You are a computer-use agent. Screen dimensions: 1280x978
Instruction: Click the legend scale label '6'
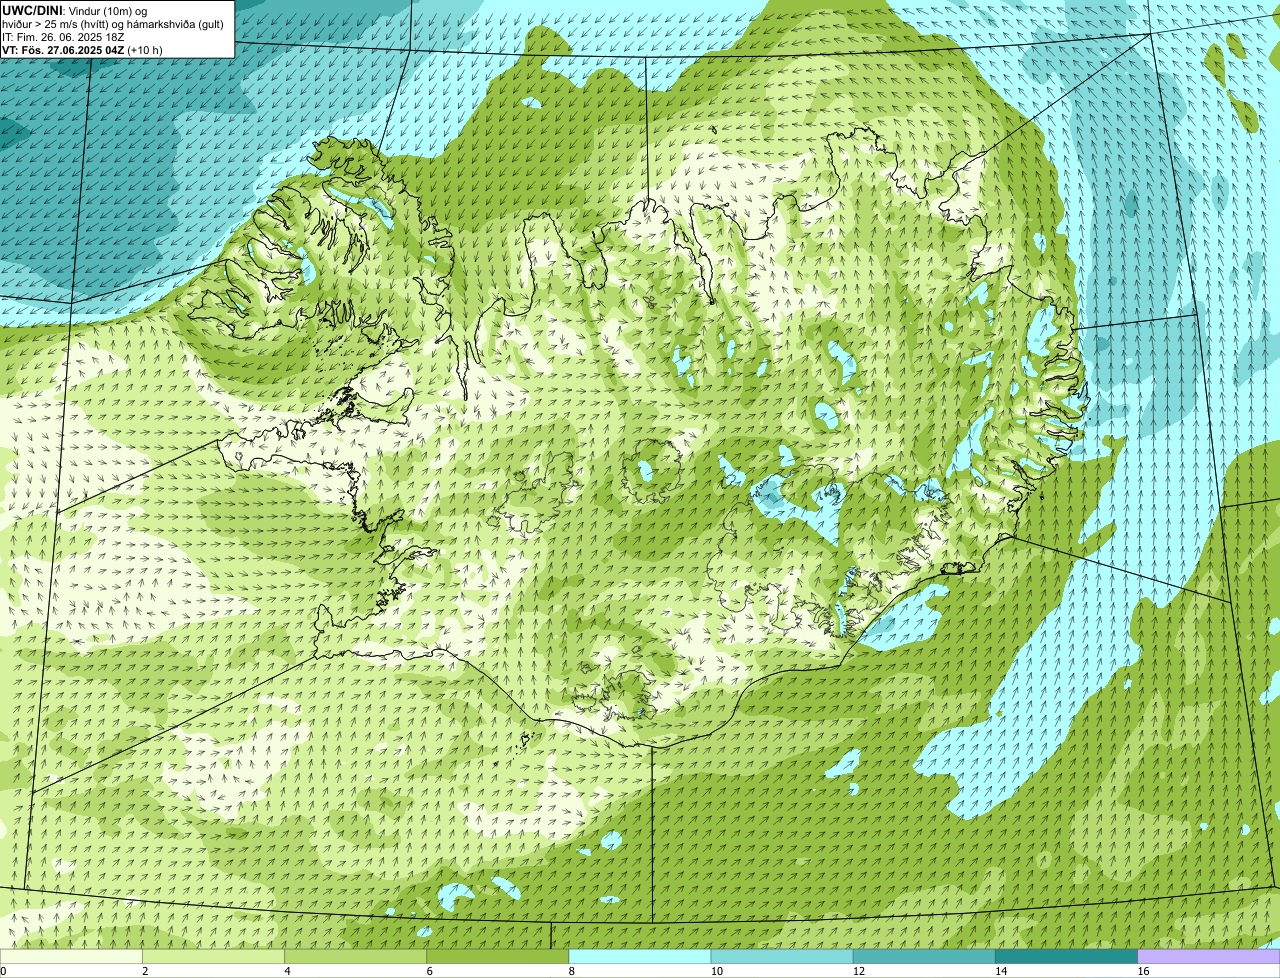pos(430,971)
